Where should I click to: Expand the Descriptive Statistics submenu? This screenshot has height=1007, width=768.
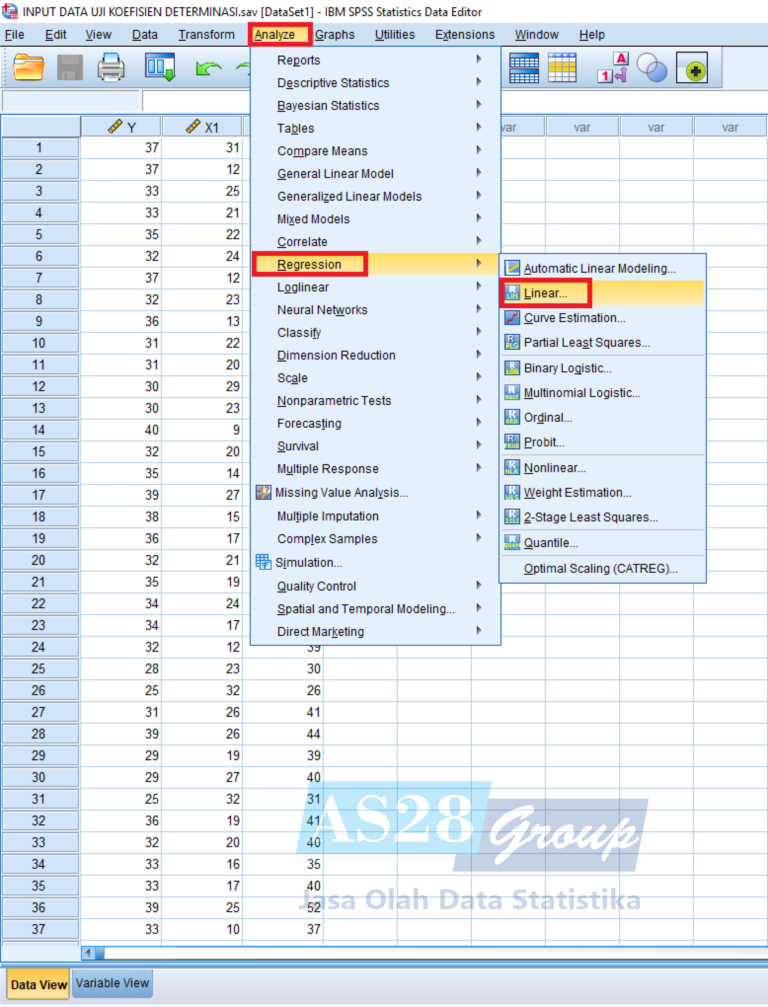333,83
